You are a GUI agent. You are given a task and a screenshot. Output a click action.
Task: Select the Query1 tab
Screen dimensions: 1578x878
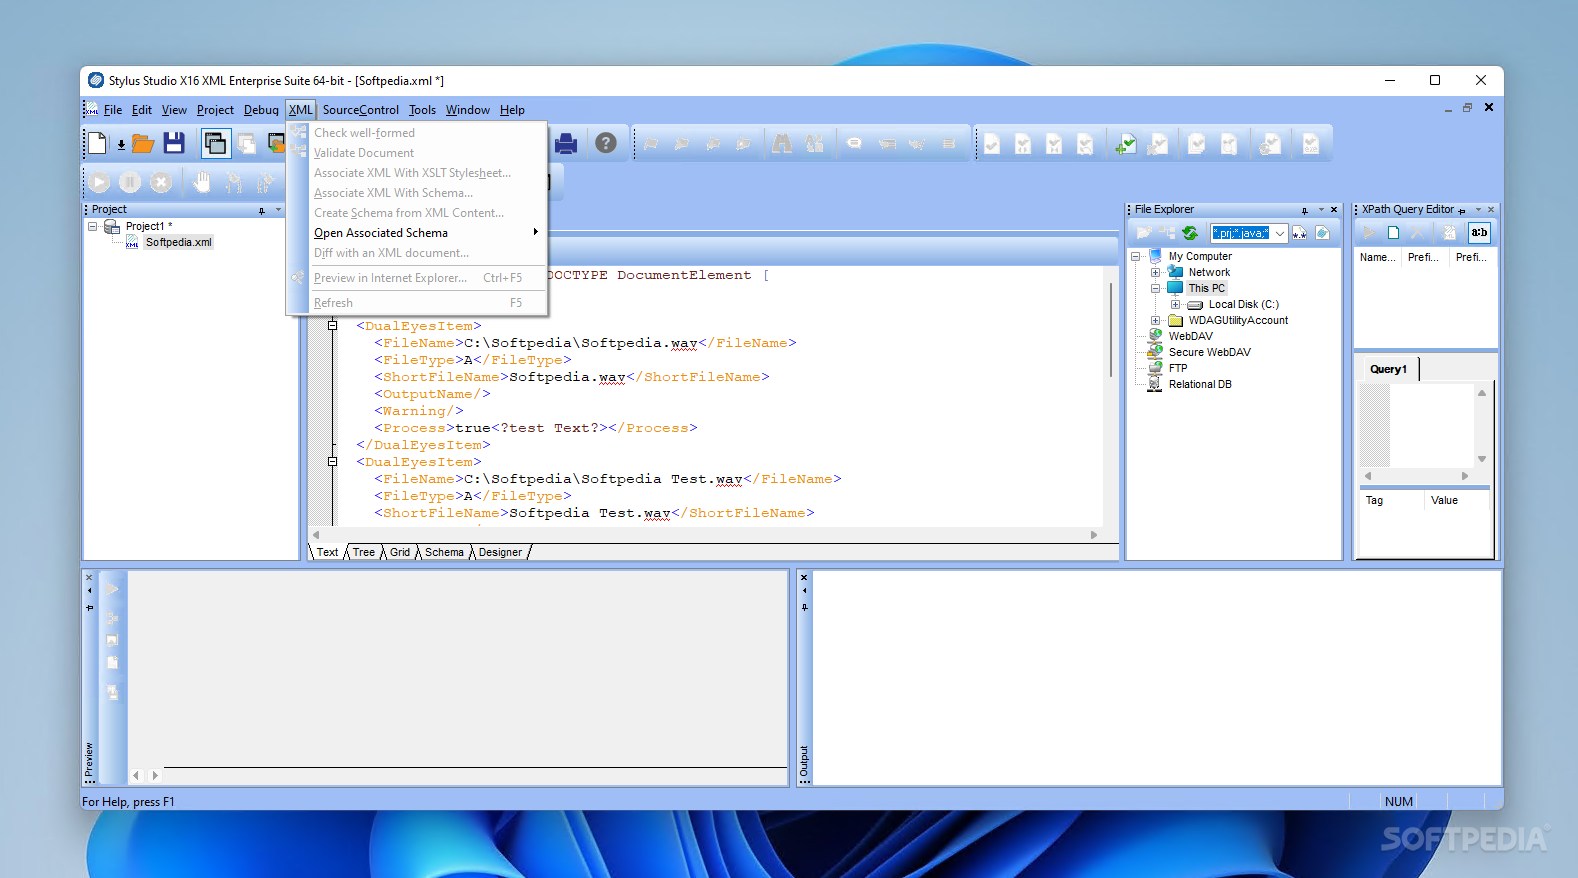pos(1388,369)
